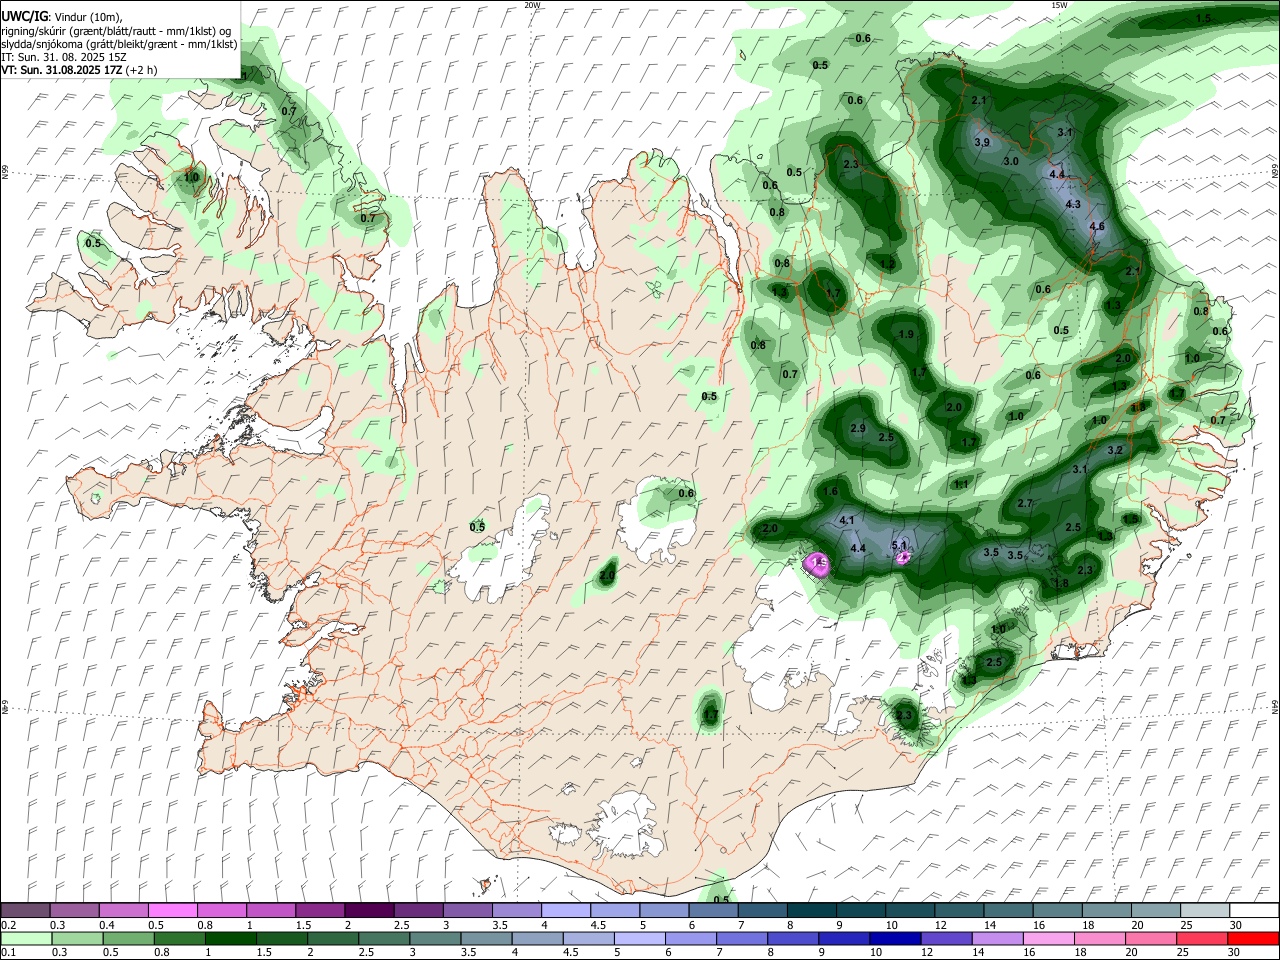1280x960 pixels.
Task: Click the '4.1' precipitation value
Action: [847, 521]
